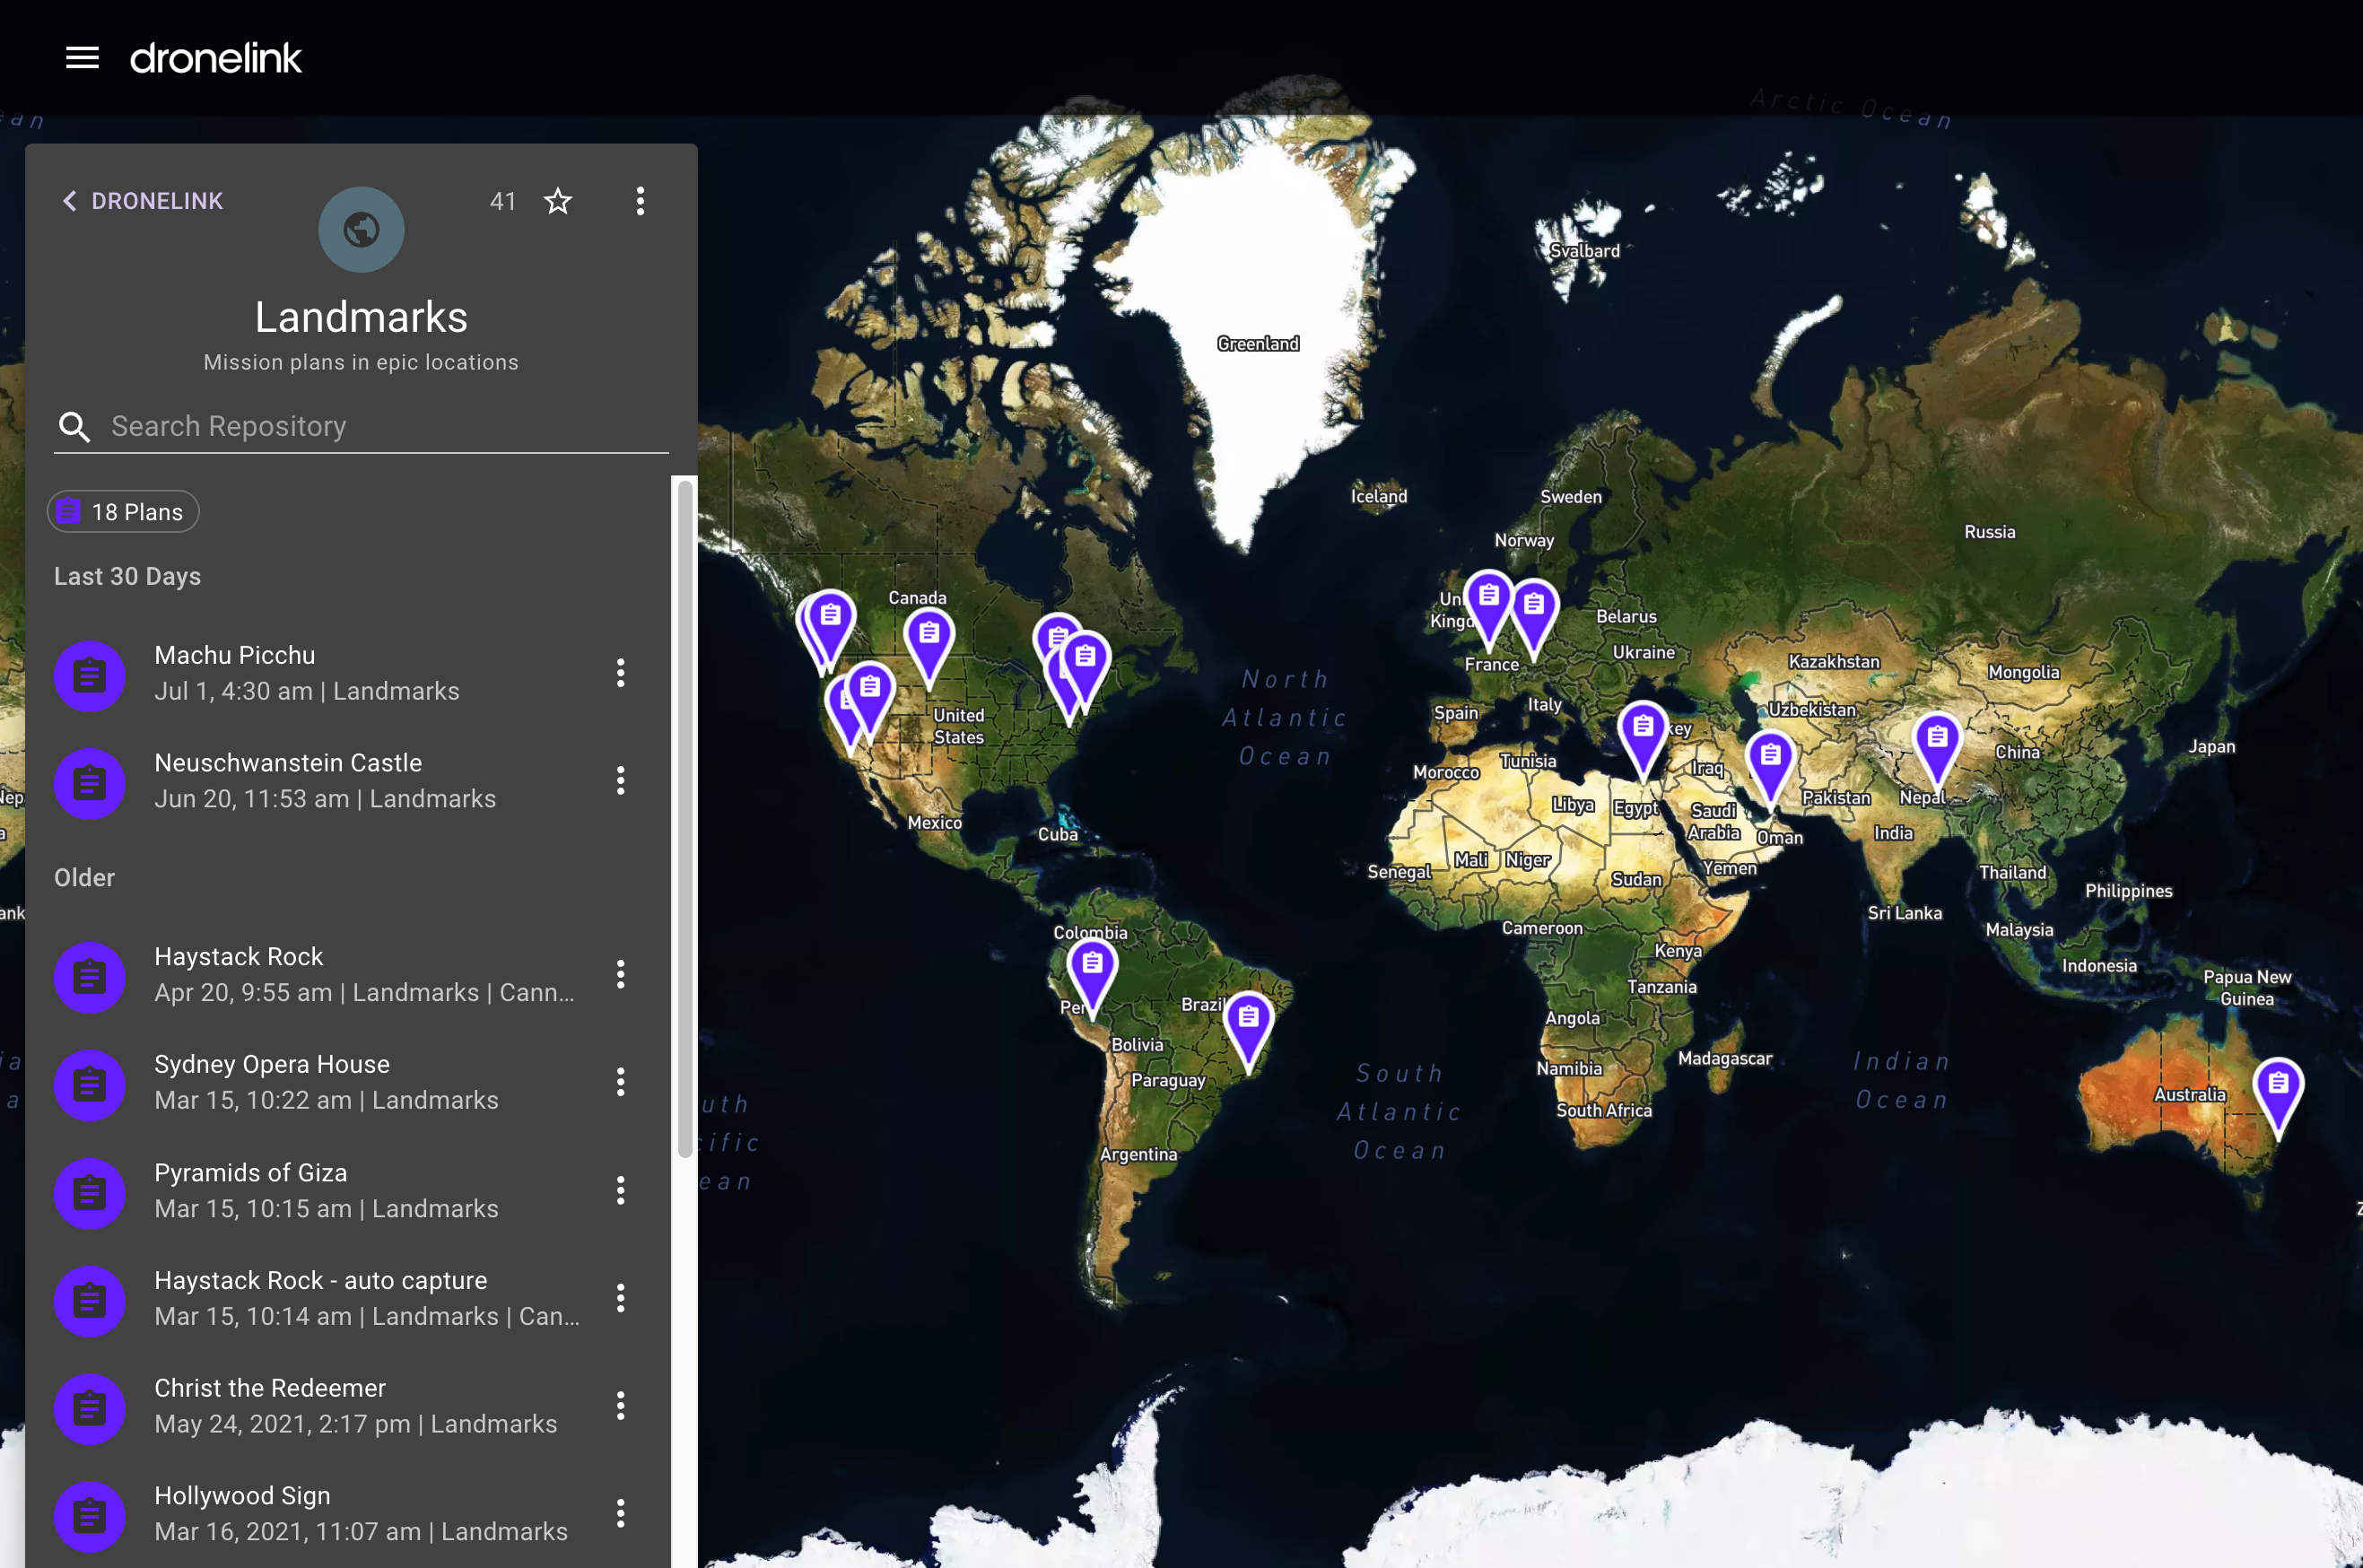Click the search magnifier icon
Image resolution: width=2363 pixels, height=1568 pixels.
75,427
